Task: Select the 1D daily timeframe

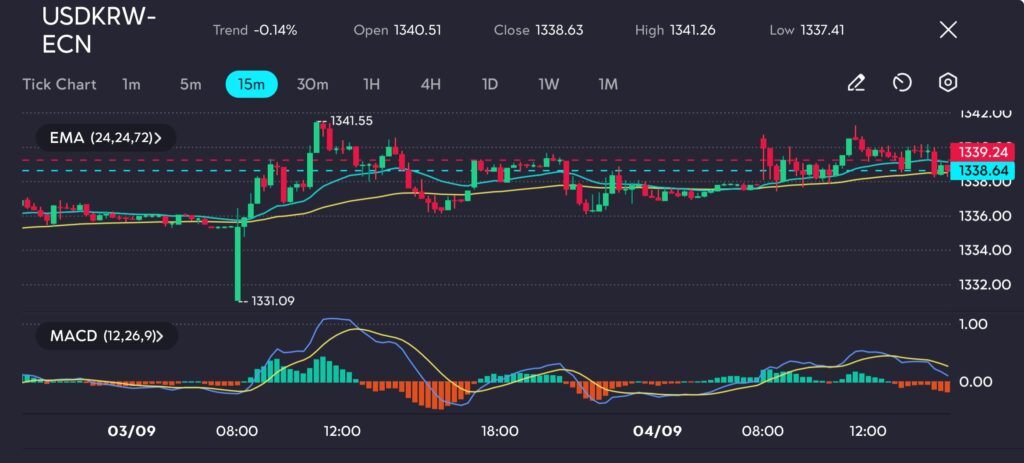Action: (489, 84)
